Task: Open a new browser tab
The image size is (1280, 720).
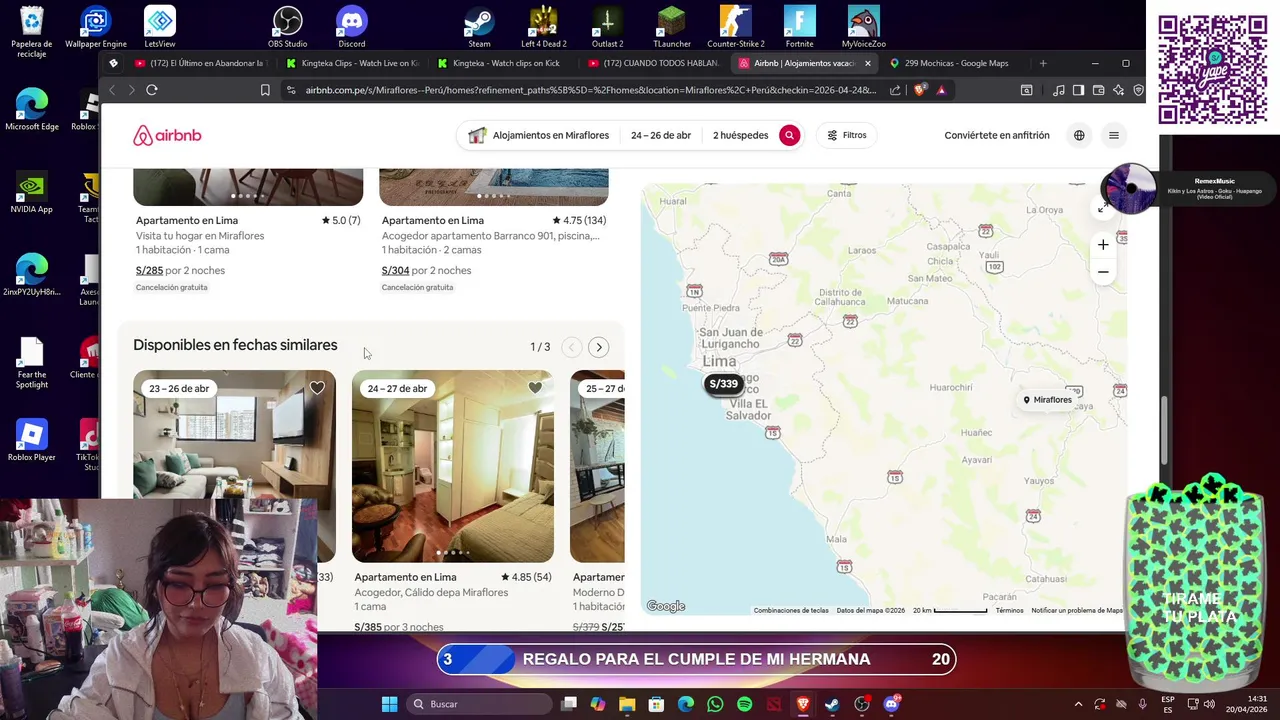Action: (1043, 63)
